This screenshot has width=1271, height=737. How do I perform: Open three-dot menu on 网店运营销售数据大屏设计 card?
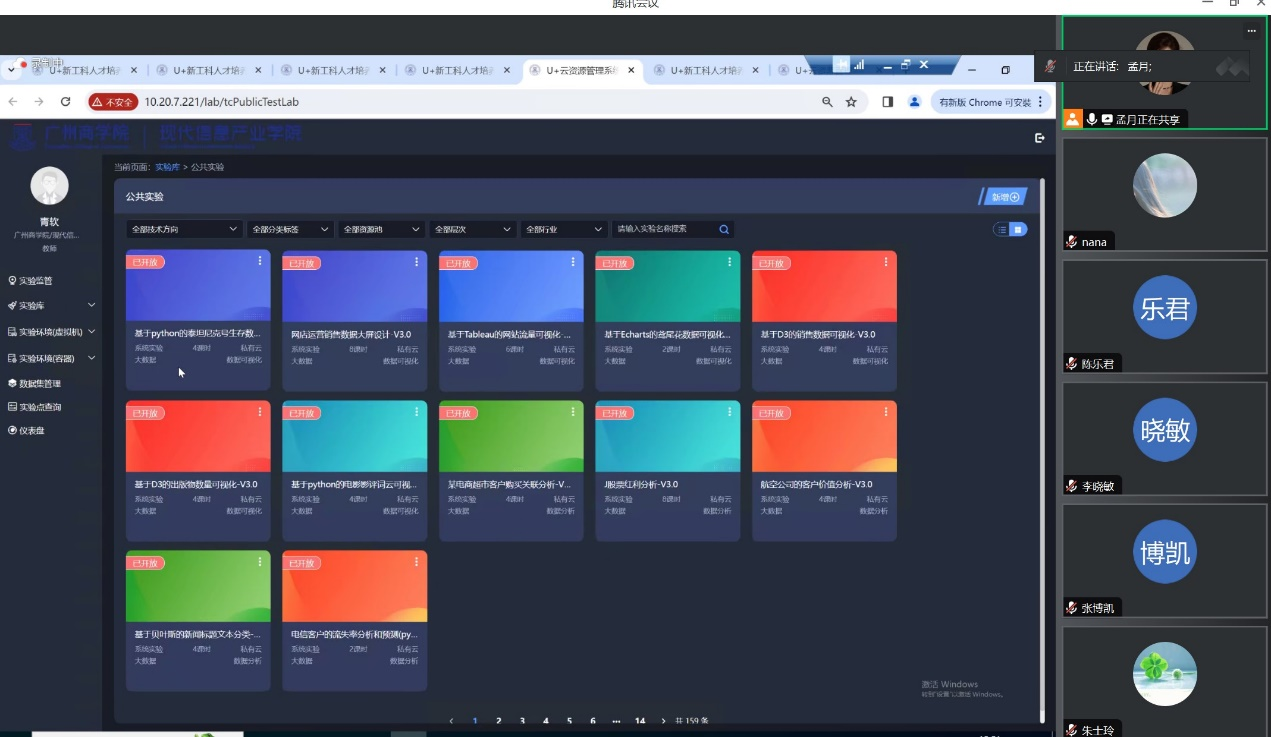coord(417,261)
